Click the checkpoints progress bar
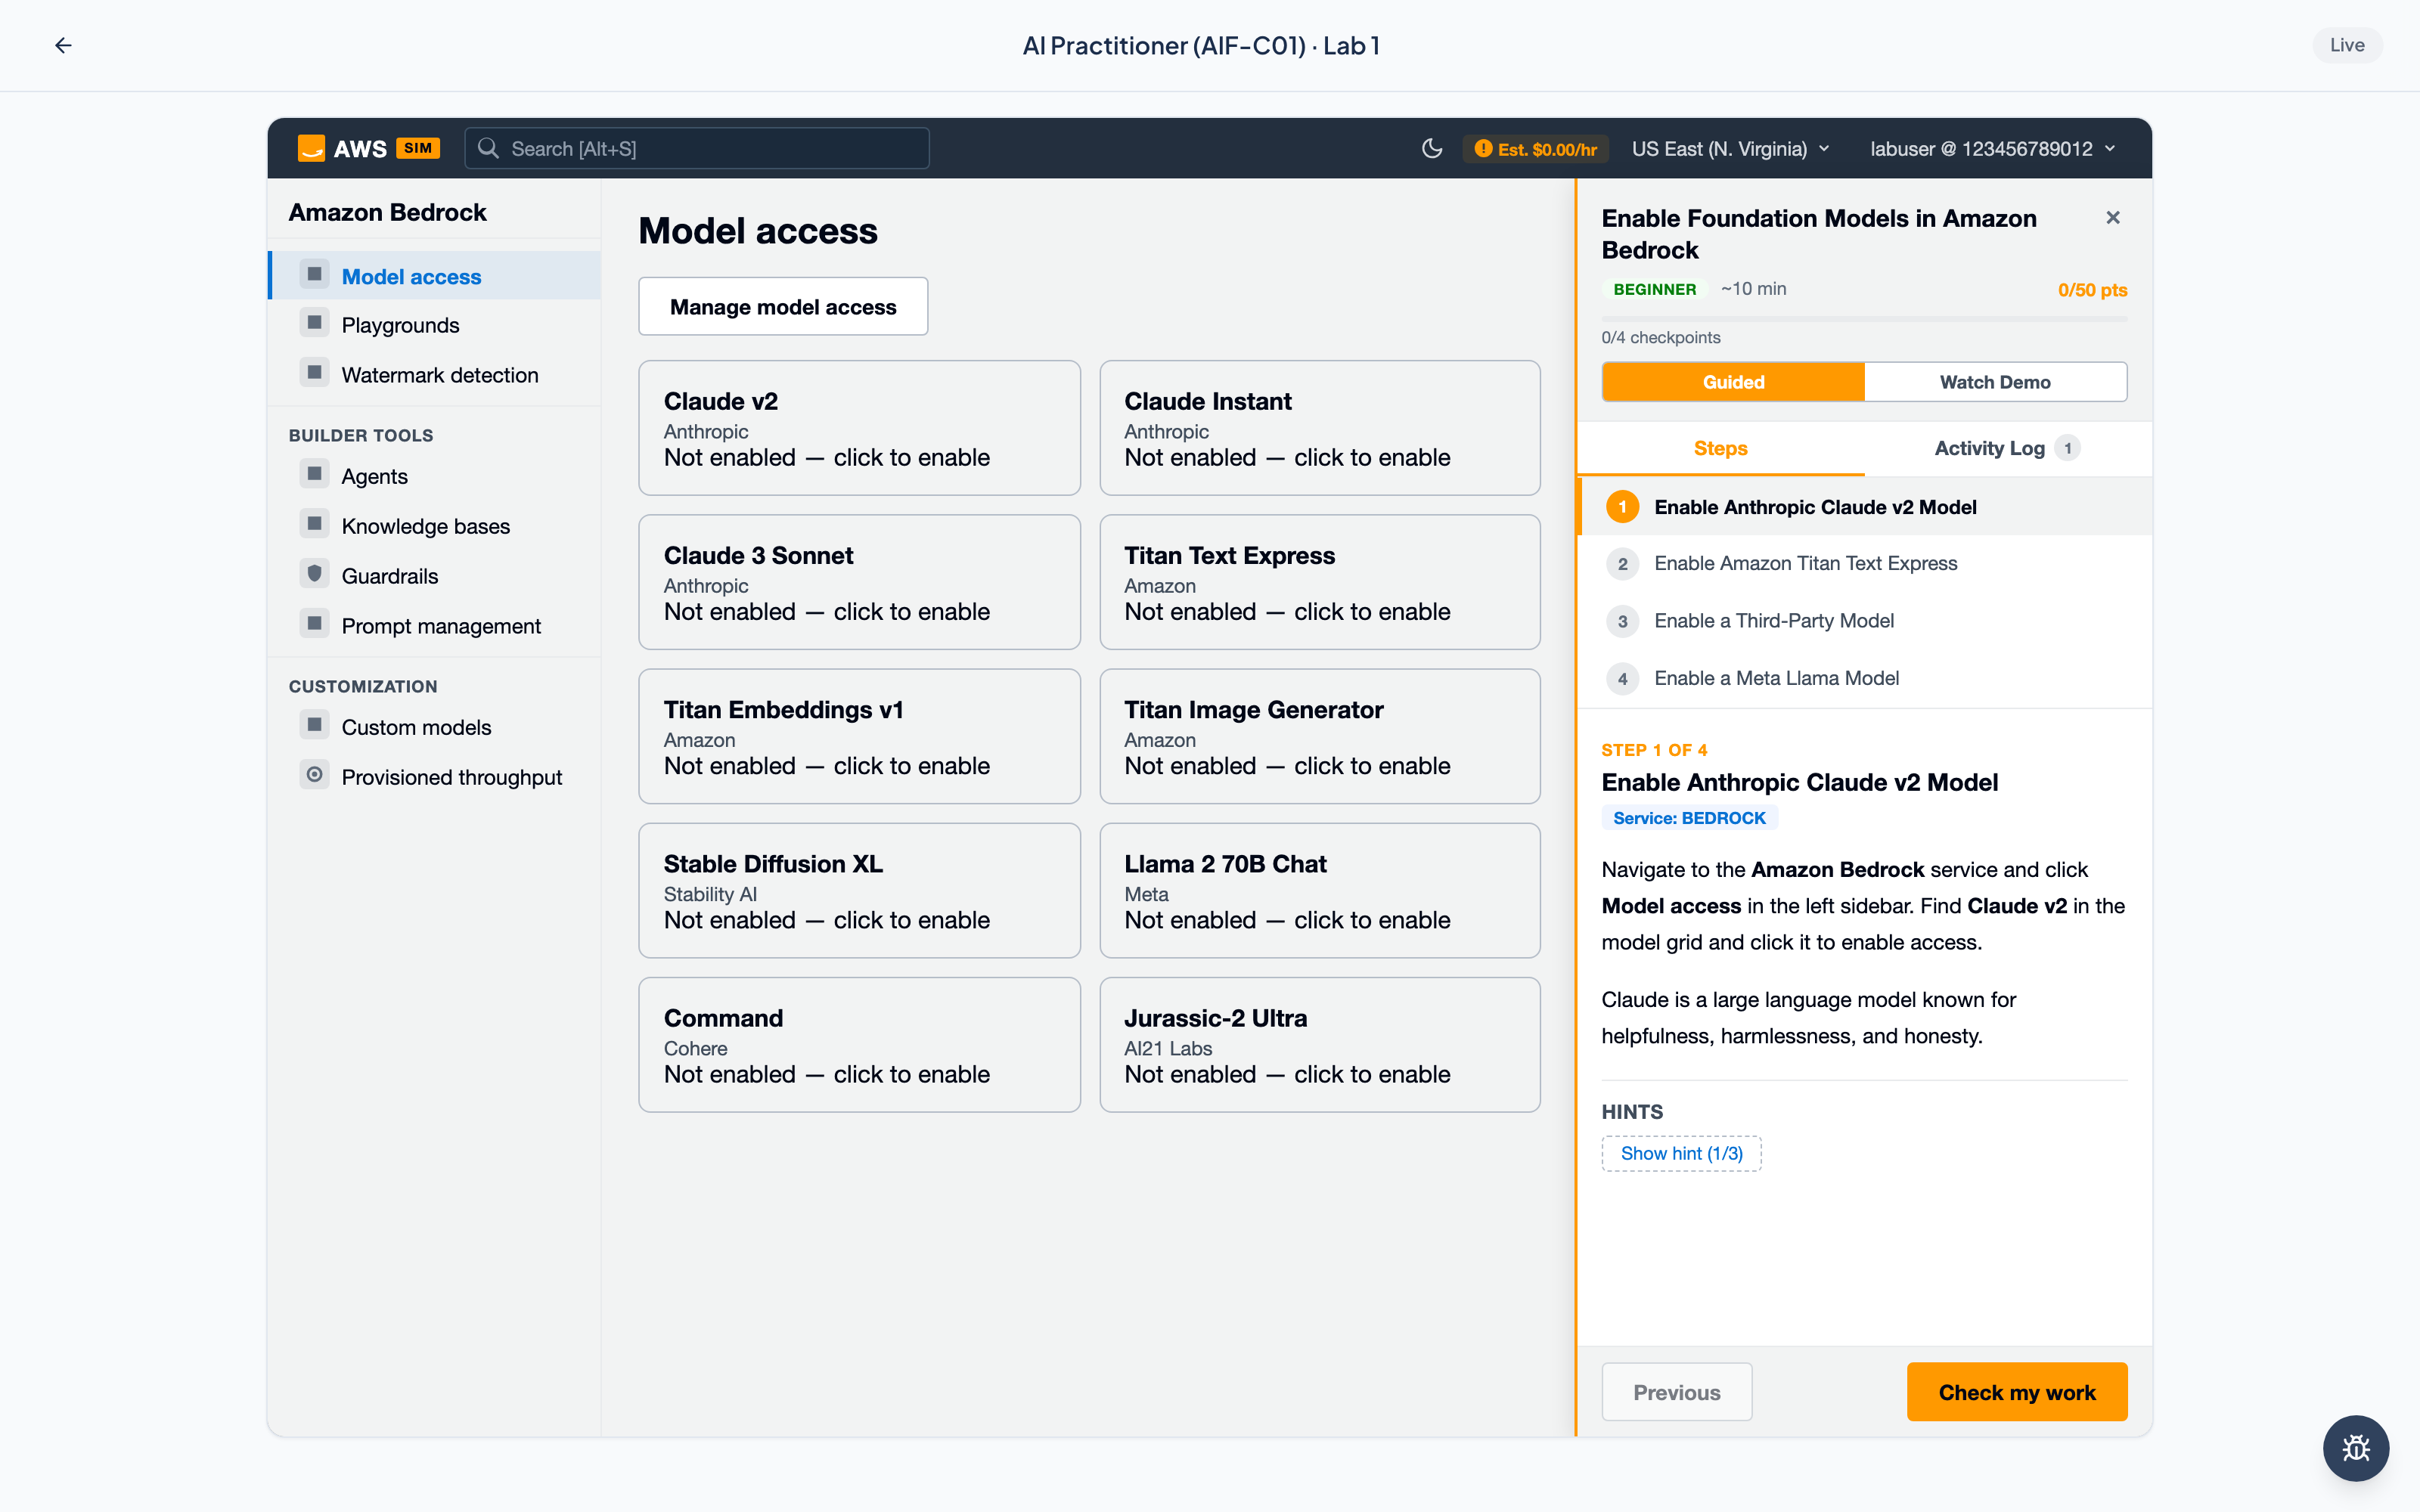2420x1512 pixels. [x=1864, y=319]
